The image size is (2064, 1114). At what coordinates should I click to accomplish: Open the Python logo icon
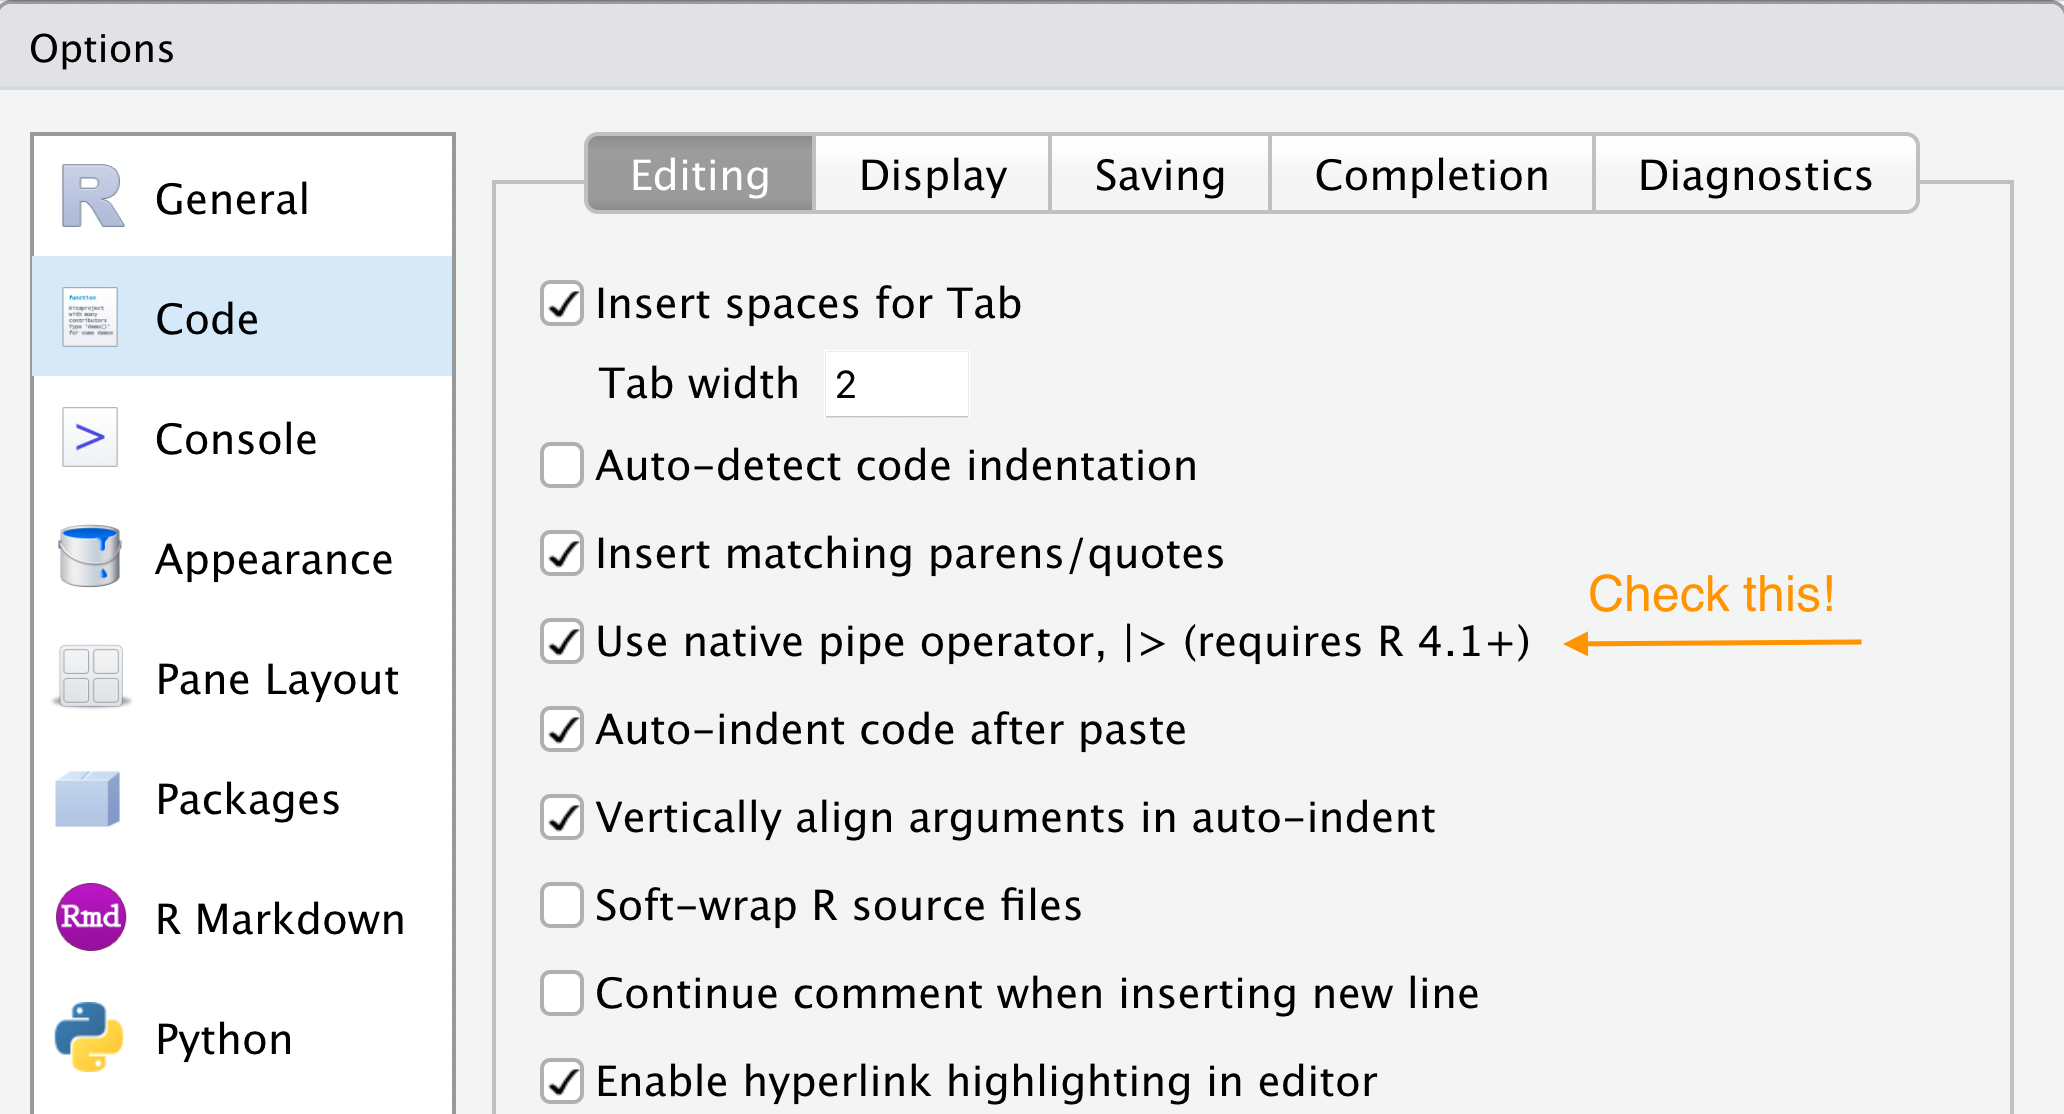89,1037
